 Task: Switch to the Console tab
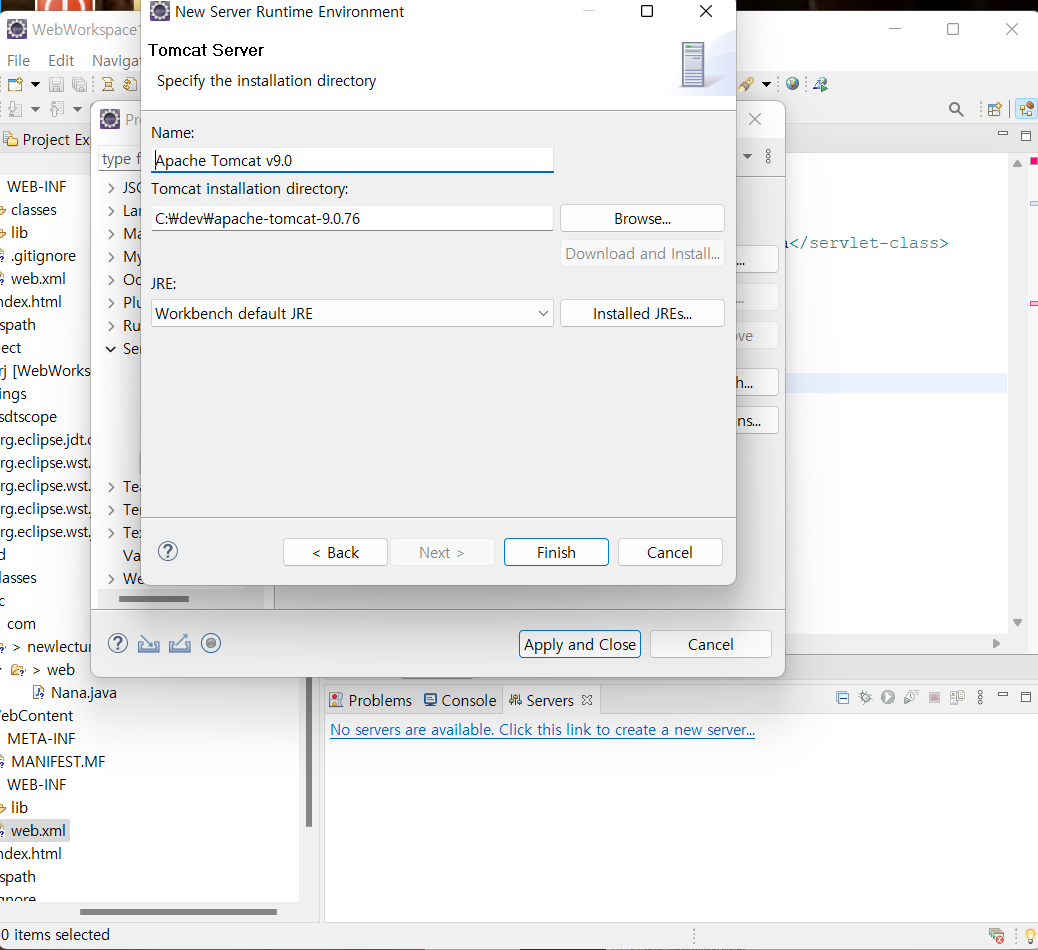point(461,700)
